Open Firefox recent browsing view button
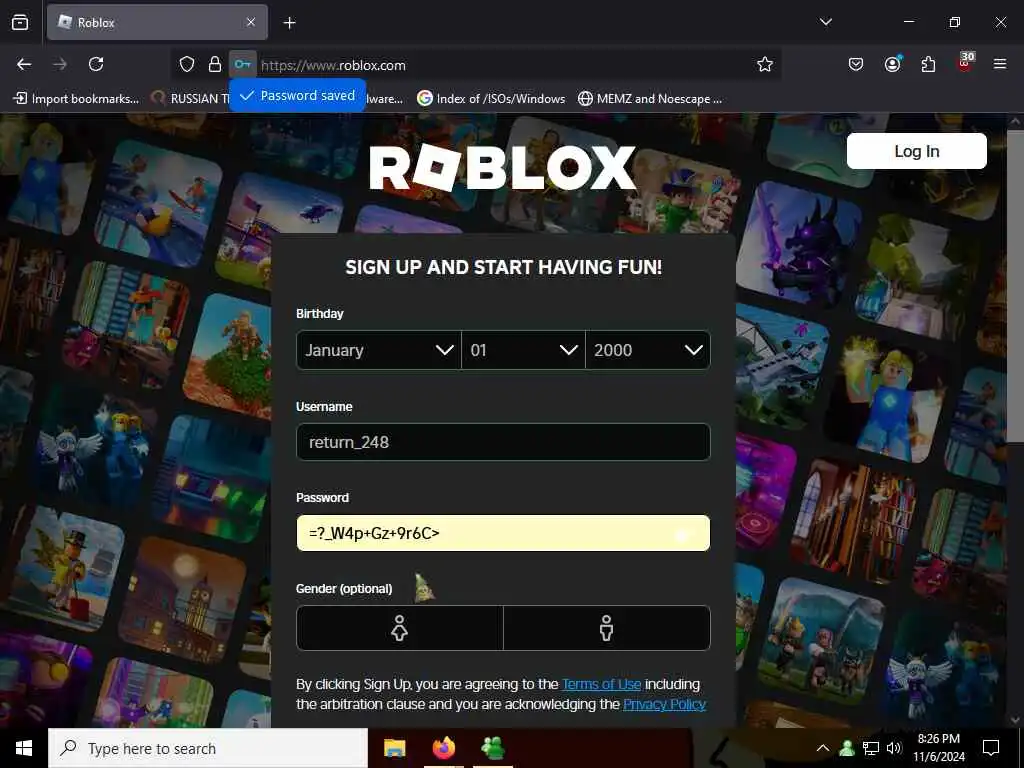1024x768 pixels. pos(20,22)
